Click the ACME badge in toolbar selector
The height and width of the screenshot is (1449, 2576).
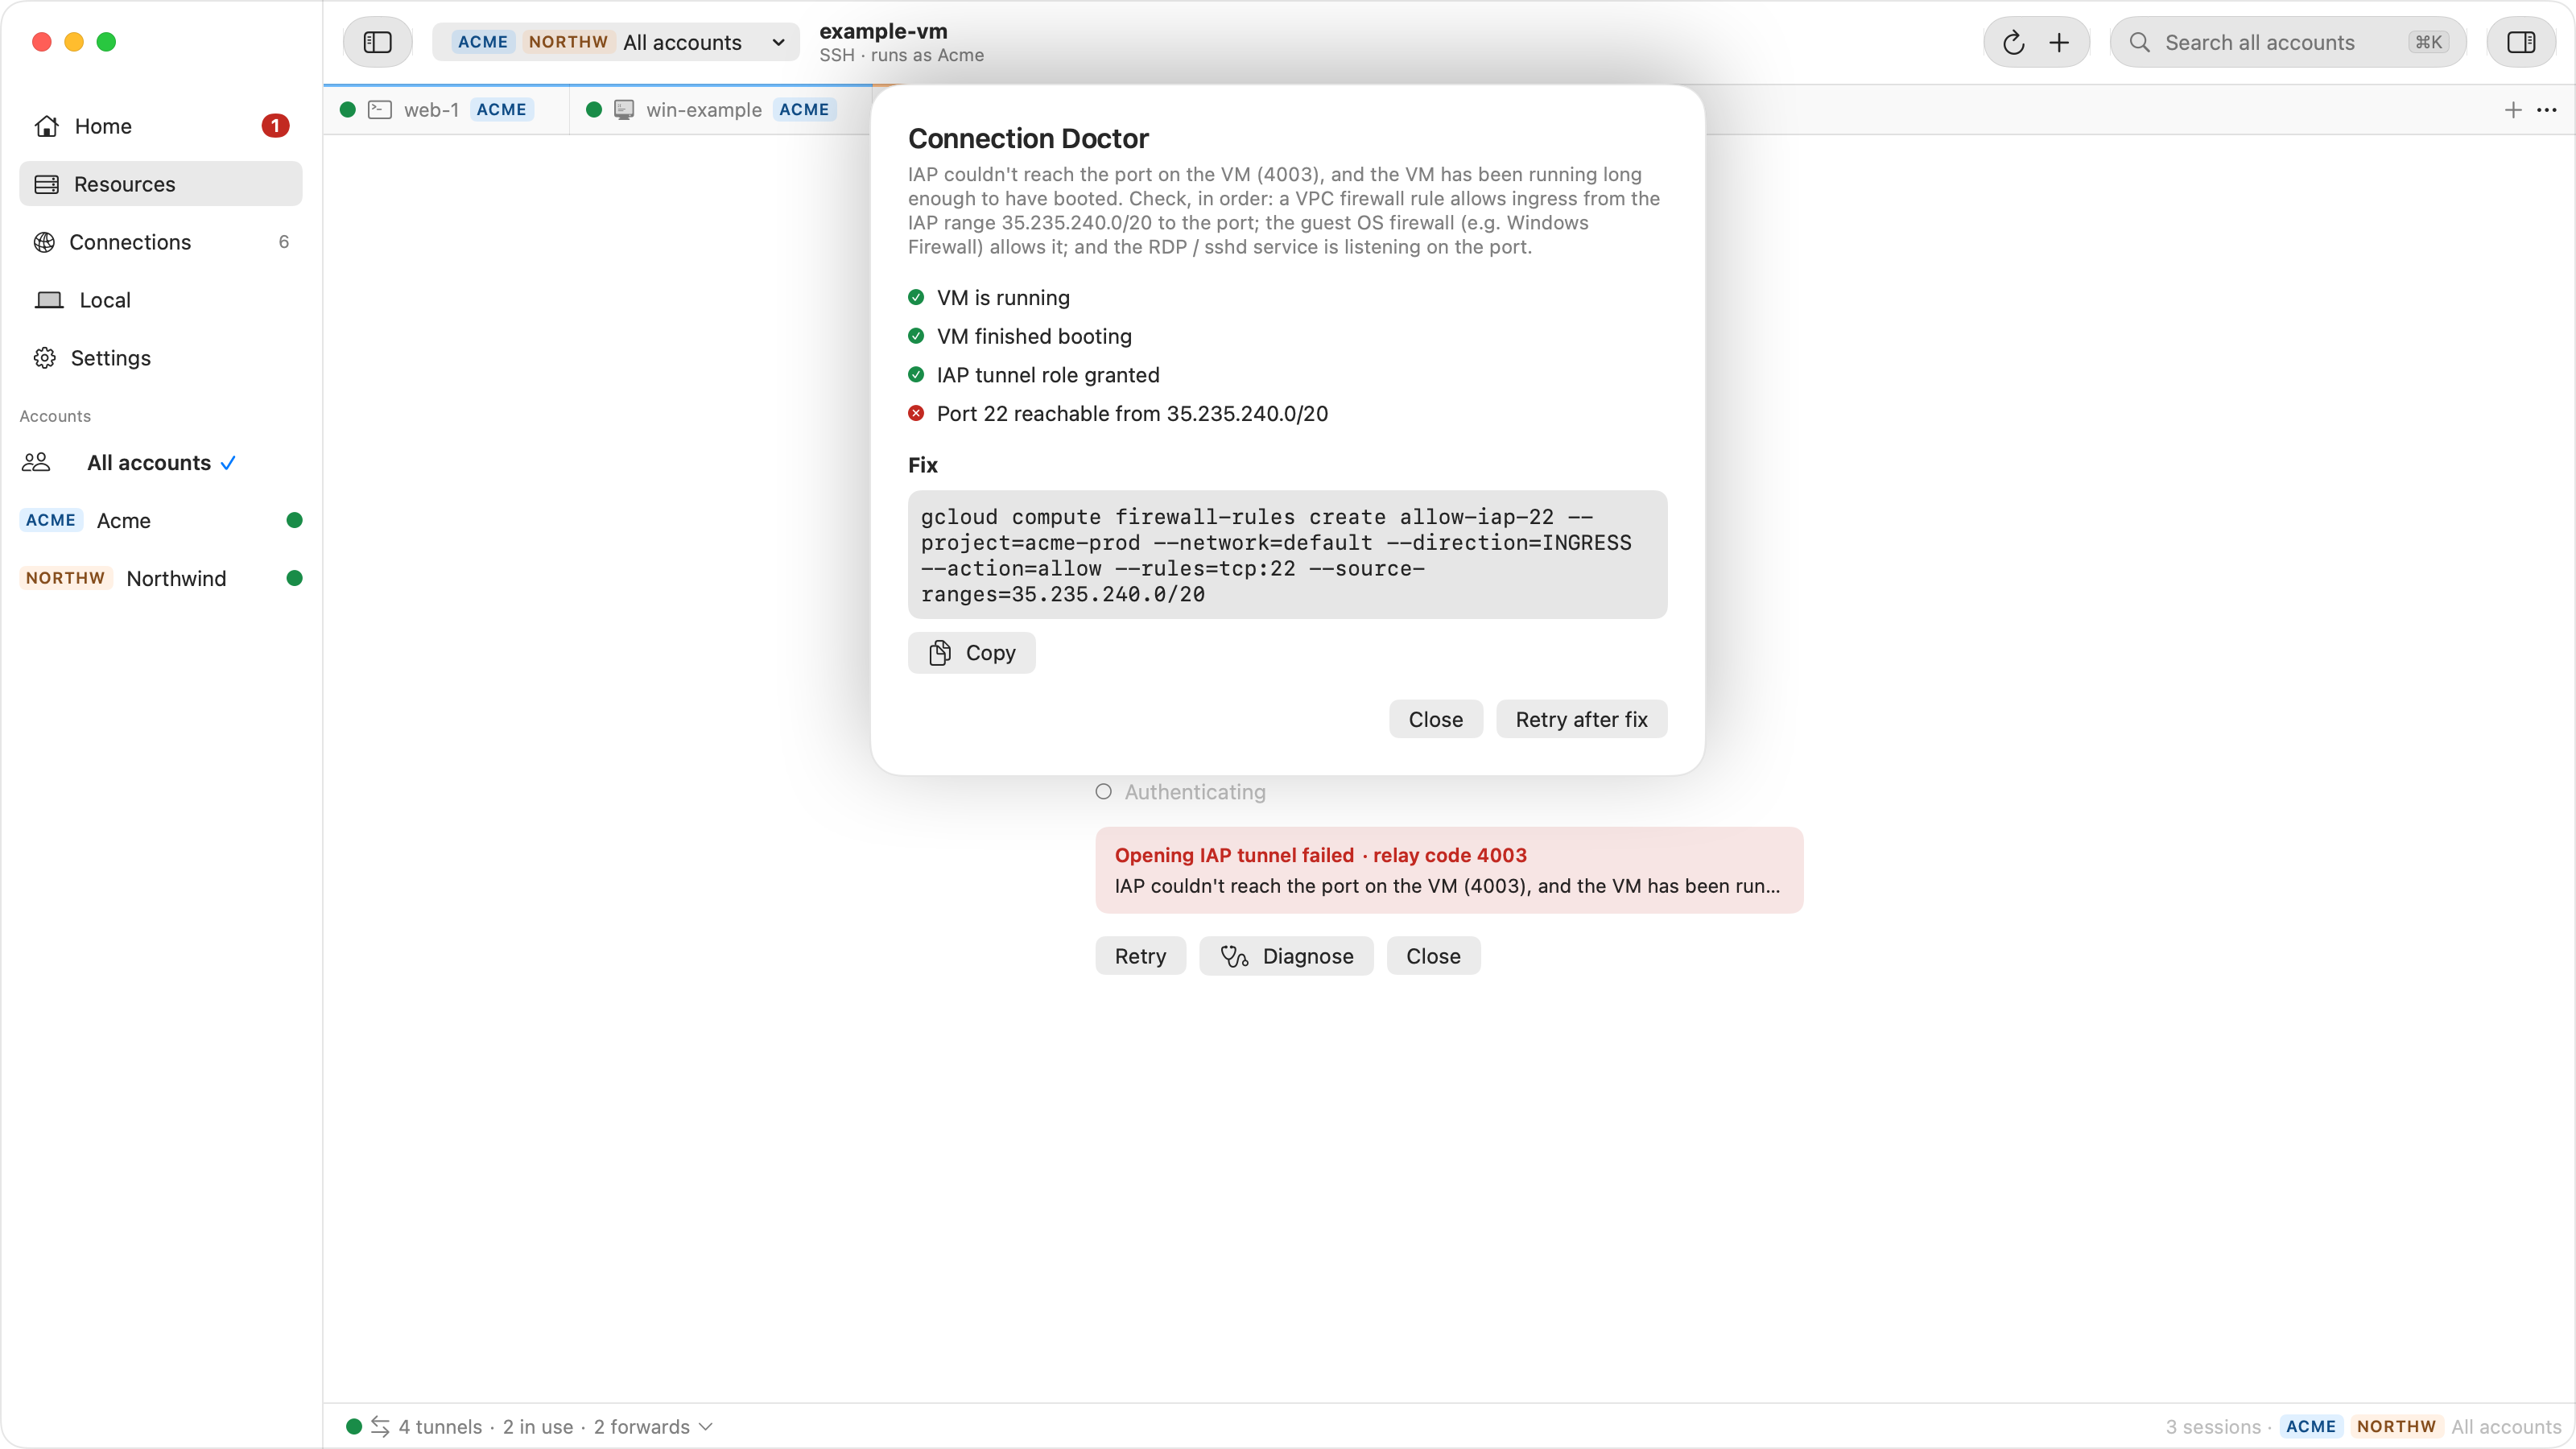pyautogui.click(x=483, y=42)
